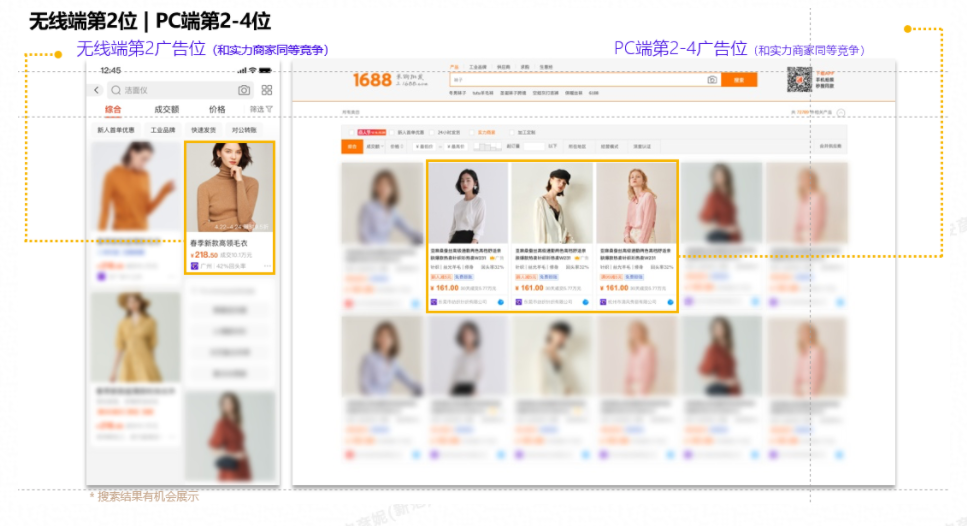Viewport: 967px width, 526px height.
Task: Click the 最低价 price input
Action: [x=426, y=147]
